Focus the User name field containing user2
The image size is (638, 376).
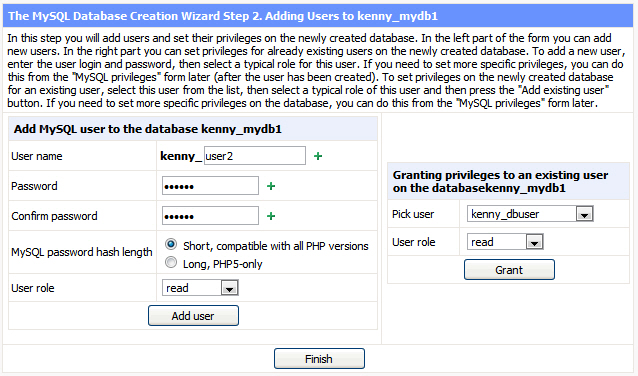(255, 156)
